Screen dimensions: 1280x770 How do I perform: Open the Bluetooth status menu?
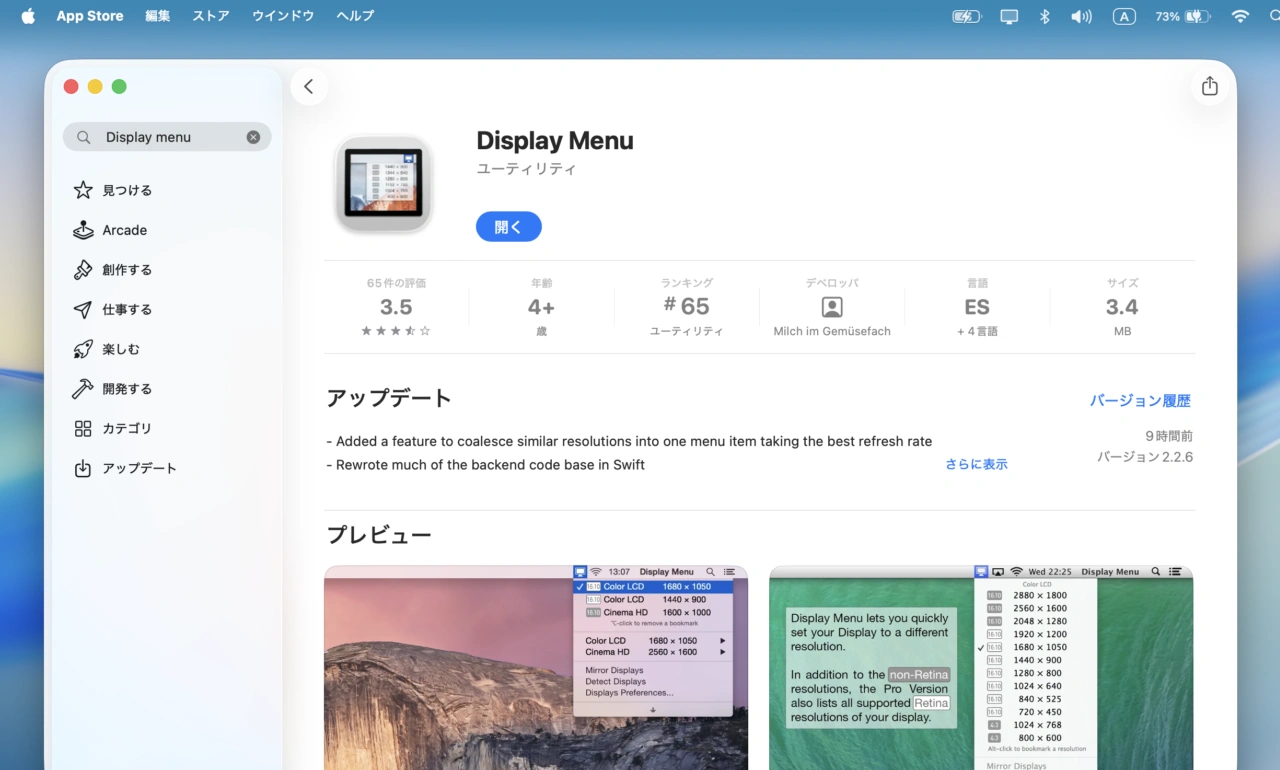point(1043,16)
